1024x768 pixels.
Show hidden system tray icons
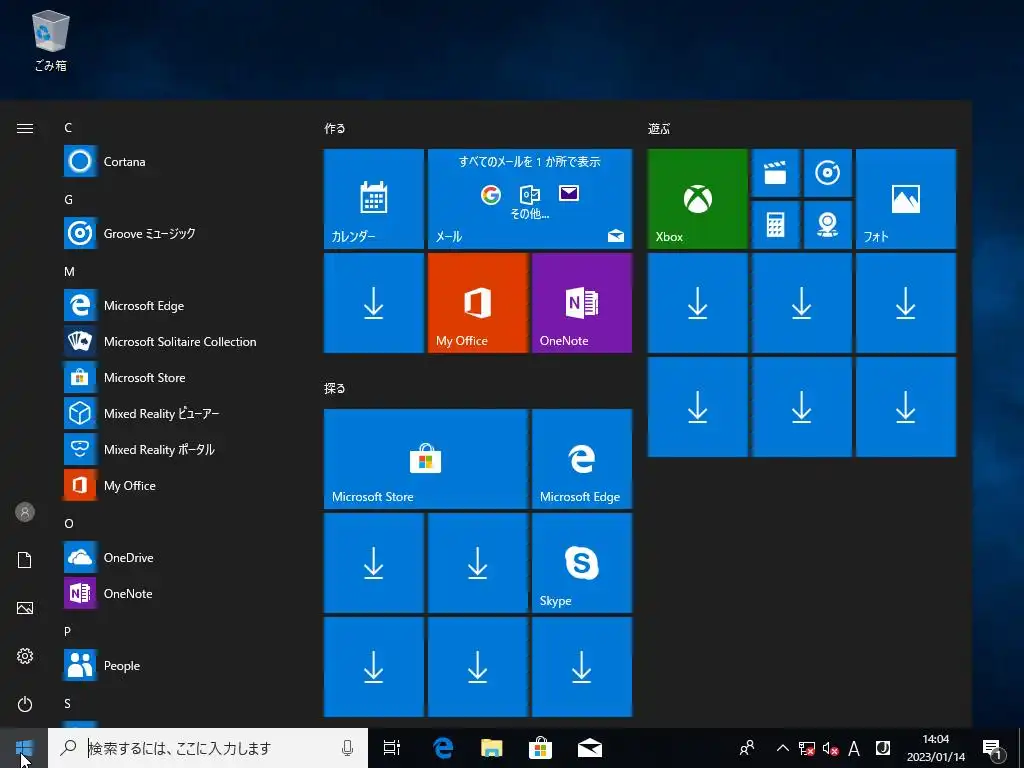782,748
